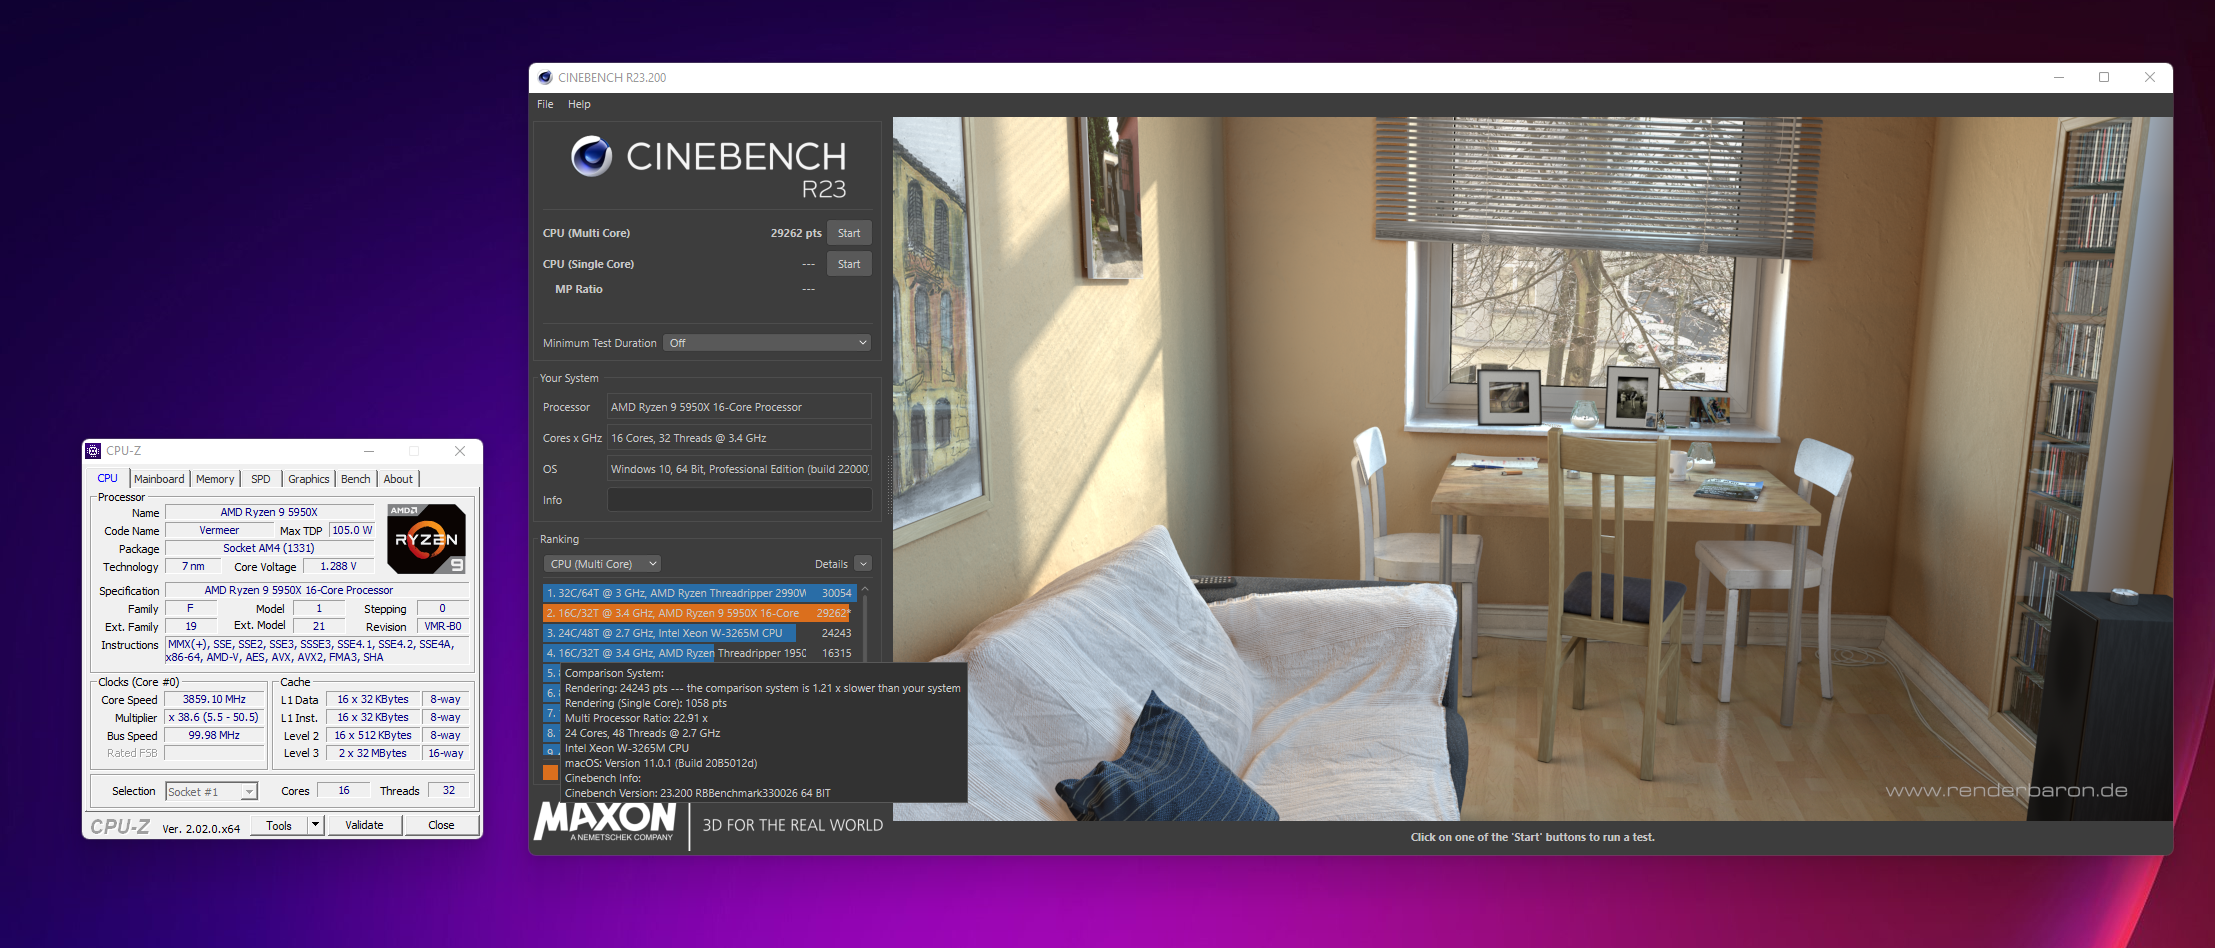Image resolution: width=2215 pixels, height=948 pixels.
Task: Switch to the About tab in CPU-Z
Action: [398, 479]
